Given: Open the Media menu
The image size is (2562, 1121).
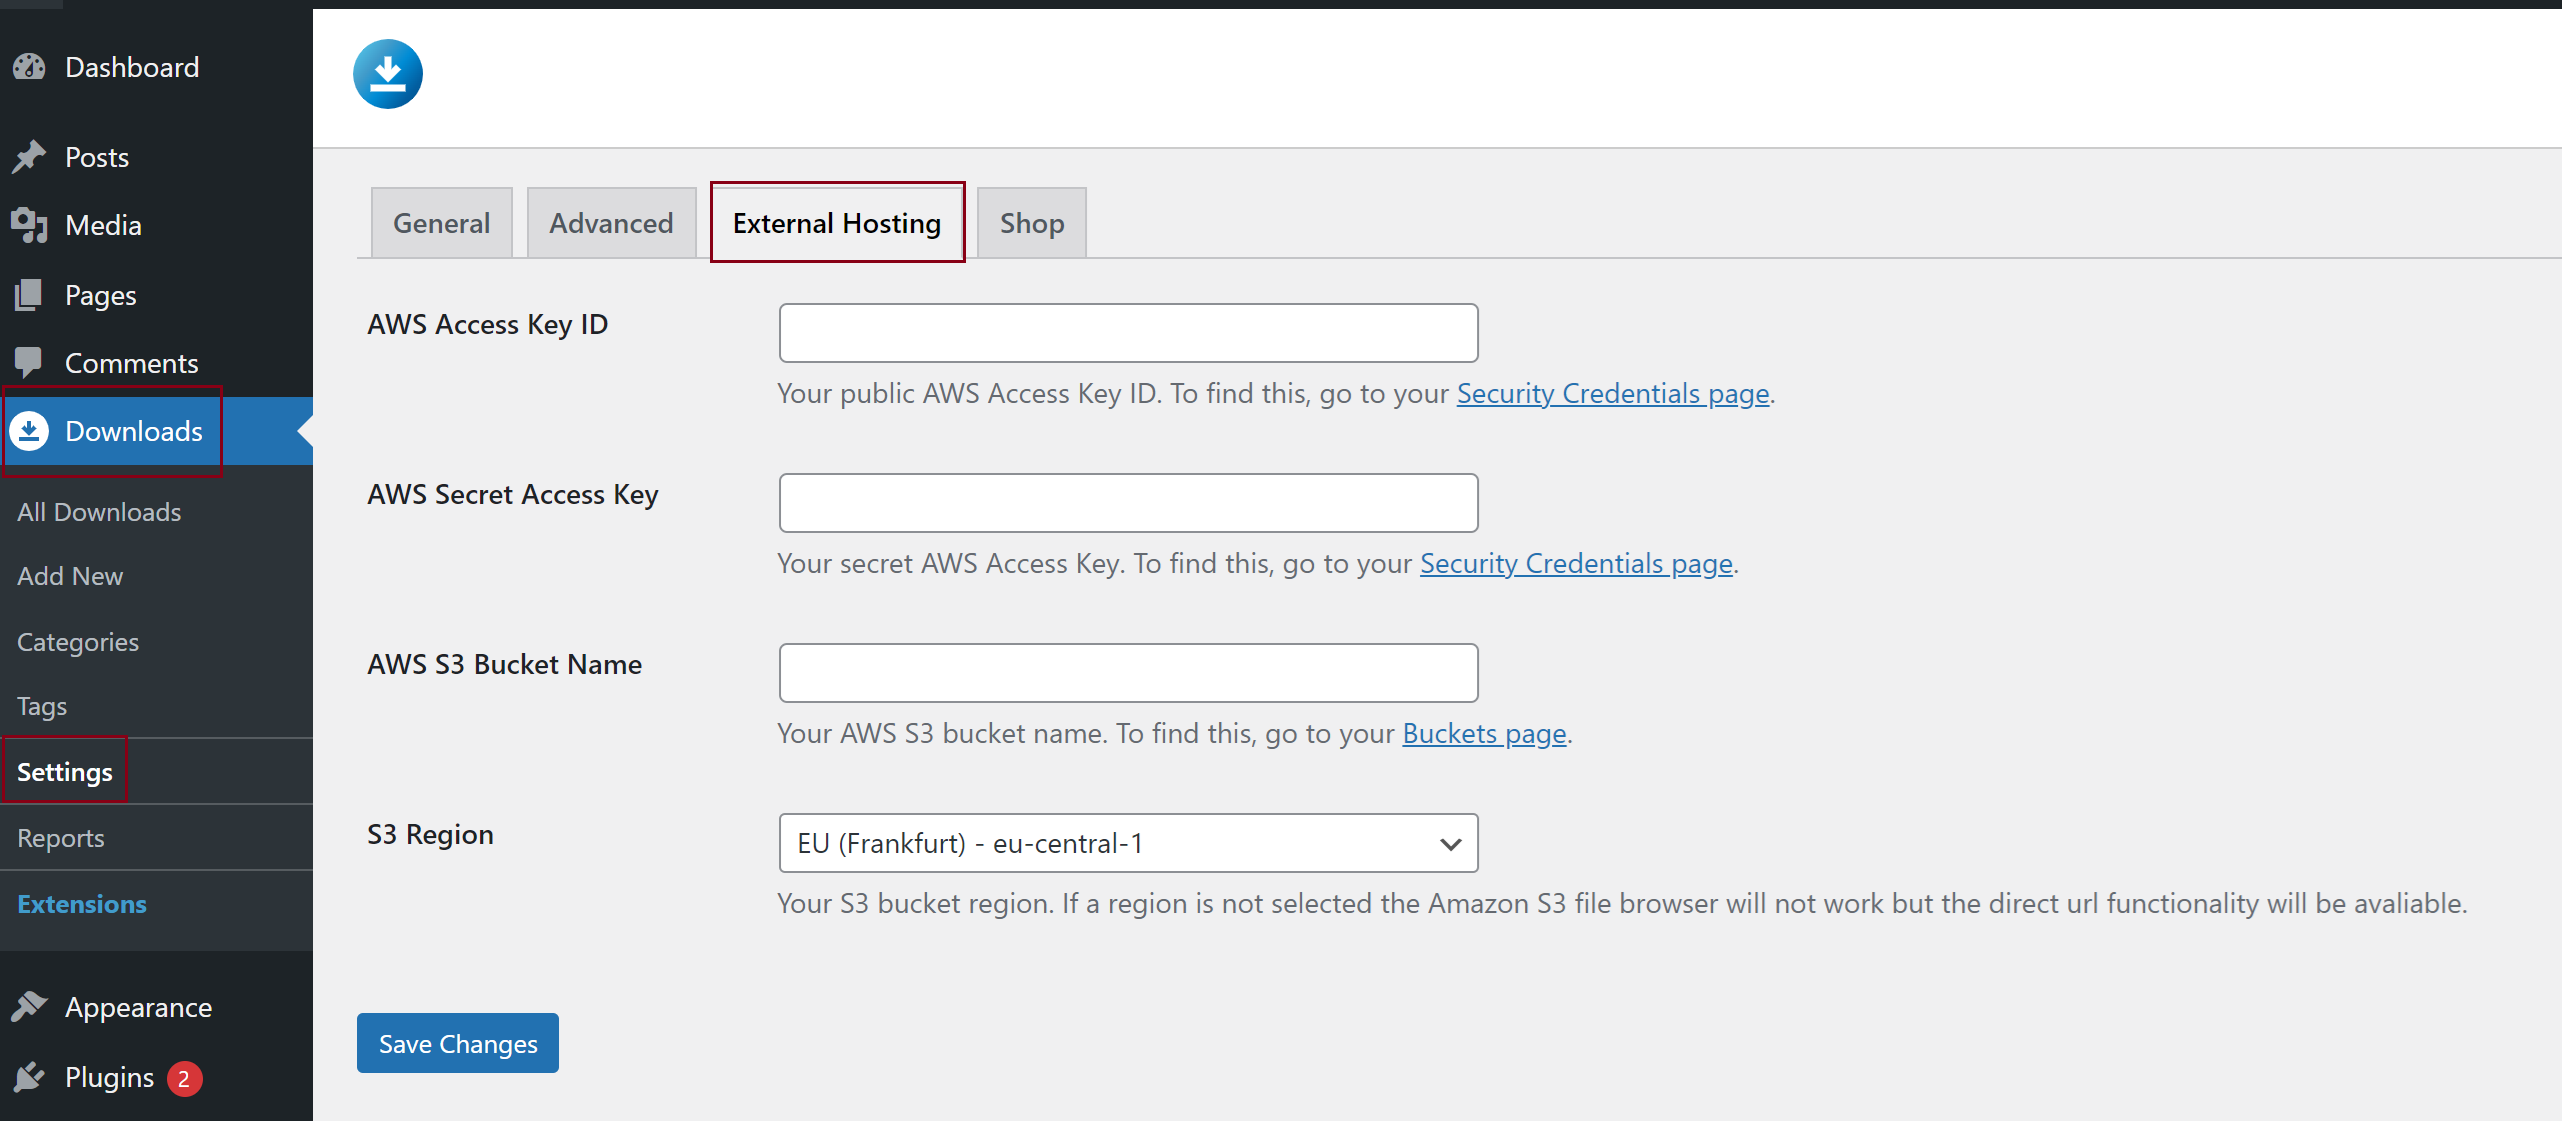Looking at the screenshot, I should (103, 225).
